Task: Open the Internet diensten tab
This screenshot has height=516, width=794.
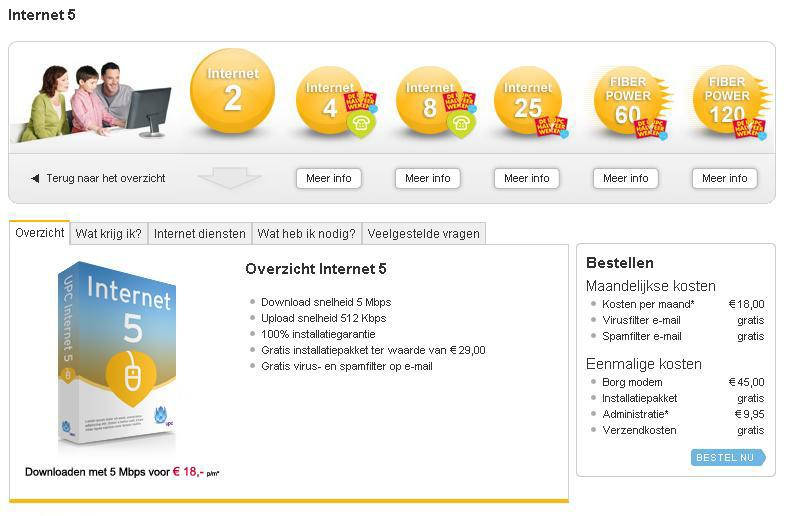Action: tap(200, 233)
